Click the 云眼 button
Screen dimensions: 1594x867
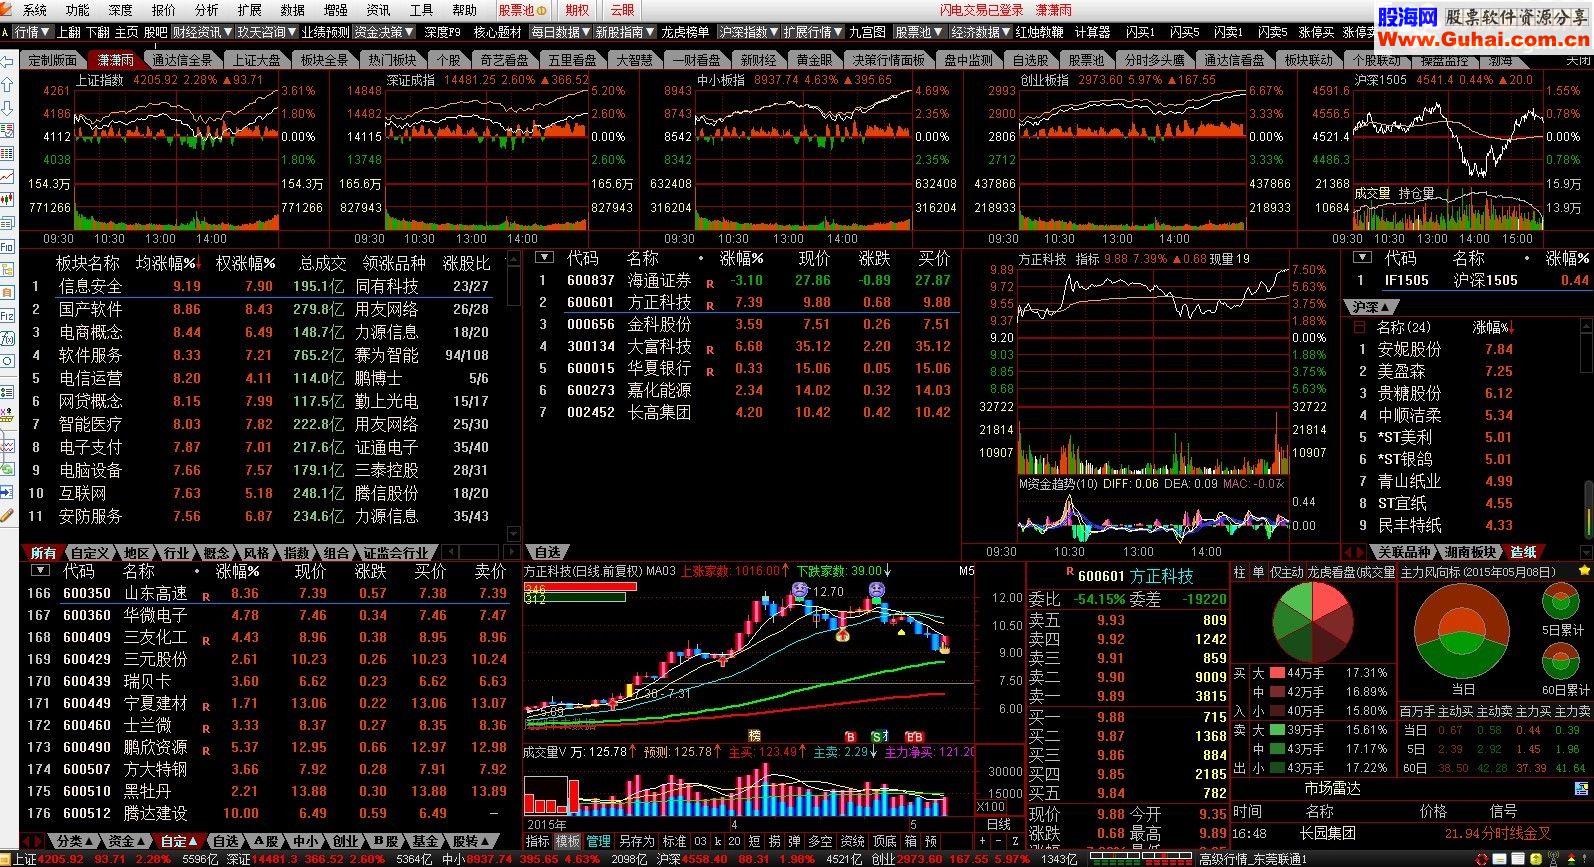(x=622, y=10)
